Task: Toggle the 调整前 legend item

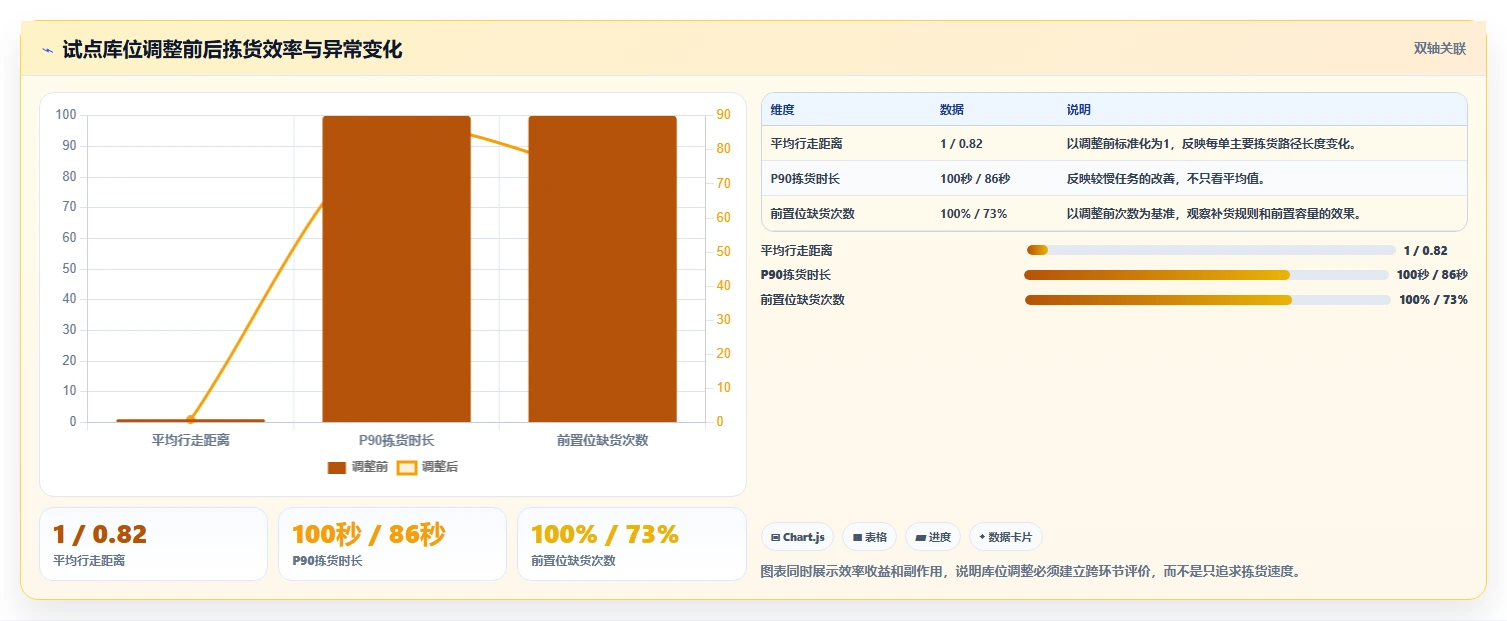Action: (x=358, y=467)
